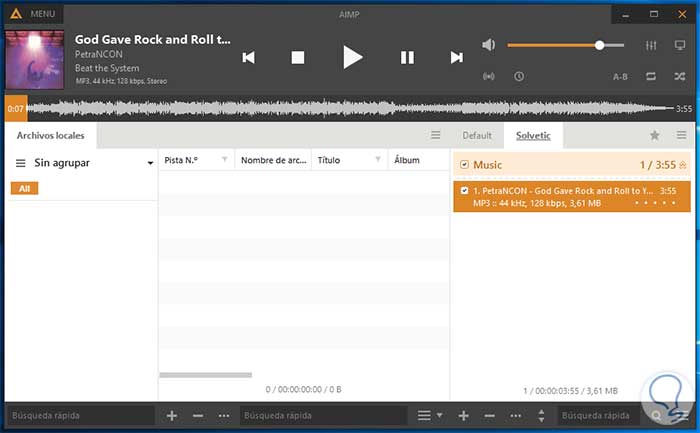Click the elapsed time 0:07 label
700x433 pixels.
[x=16, y=108]
